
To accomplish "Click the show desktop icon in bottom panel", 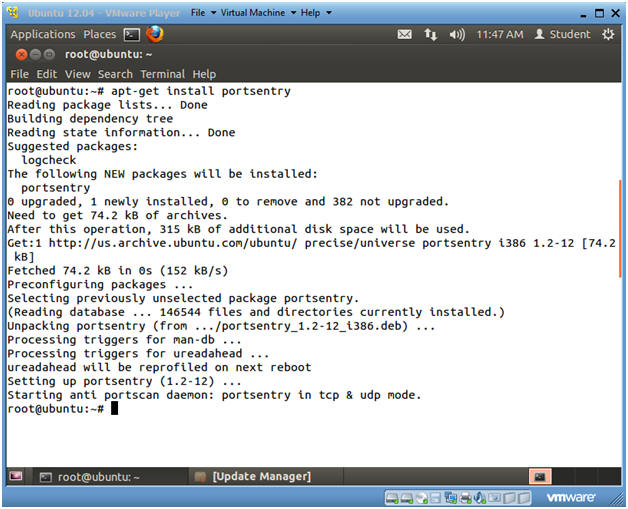I will [x=16, y=476].
